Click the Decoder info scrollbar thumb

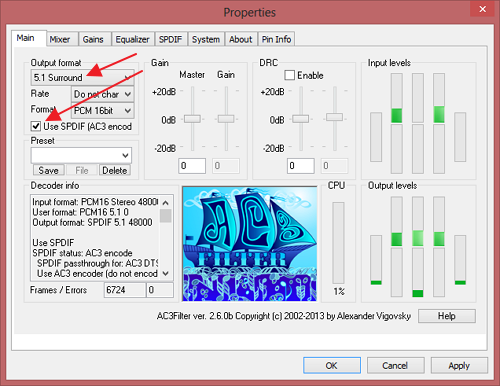coord(166,216)
